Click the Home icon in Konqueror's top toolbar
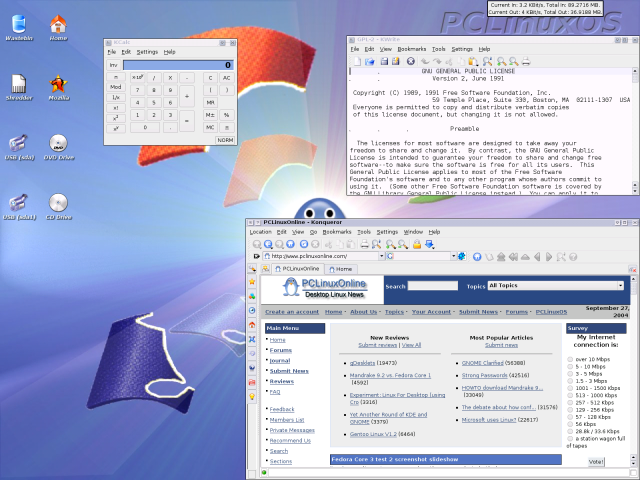Image resolution: width=640 pixels, height=480 pixels. [290, 244]
